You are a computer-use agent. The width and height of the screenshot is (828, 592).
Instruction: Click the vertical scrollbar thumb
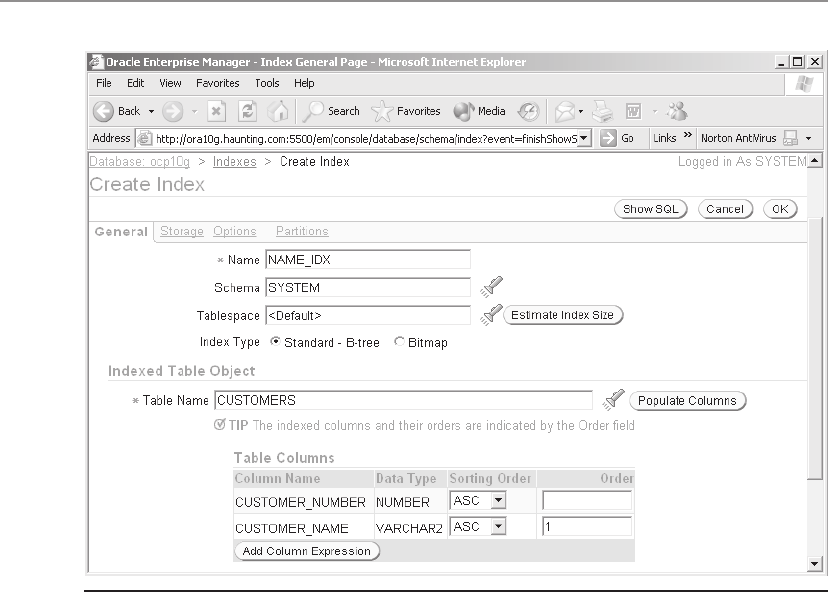[815, 347]
